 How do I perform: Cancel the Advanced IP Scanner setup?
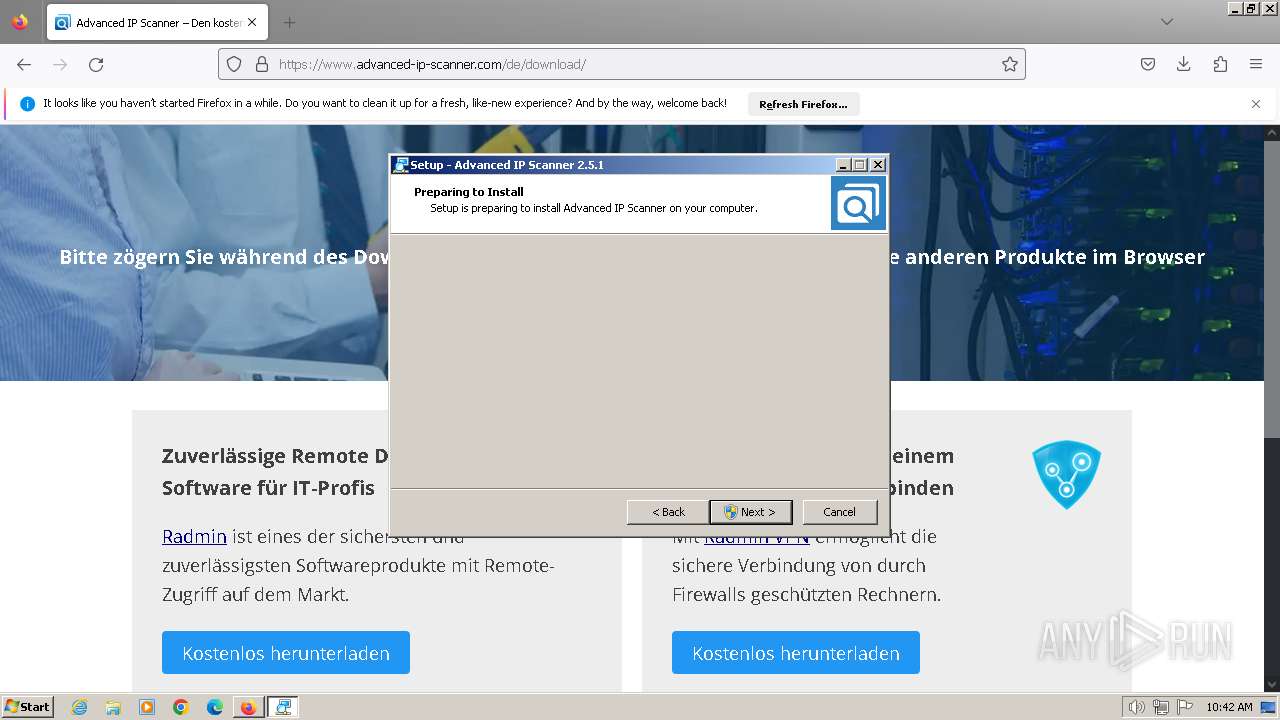(x=839, y=512)
